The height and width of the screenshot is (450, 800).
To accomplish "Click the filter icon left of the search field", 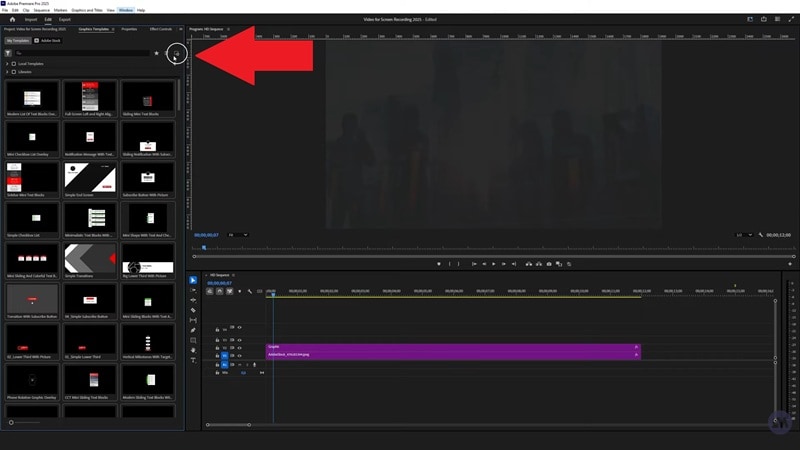I will click(8, 53).
